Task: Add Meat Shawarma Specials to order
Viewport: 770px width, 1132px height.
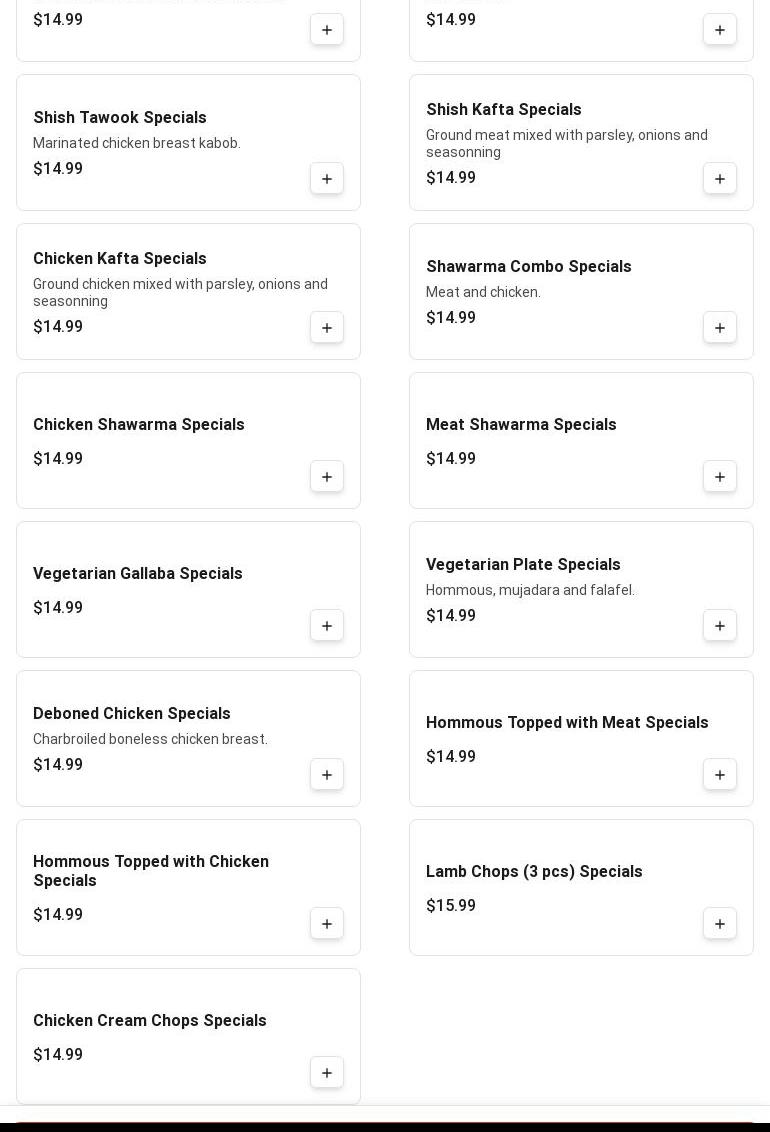Action: click(720, 477)
